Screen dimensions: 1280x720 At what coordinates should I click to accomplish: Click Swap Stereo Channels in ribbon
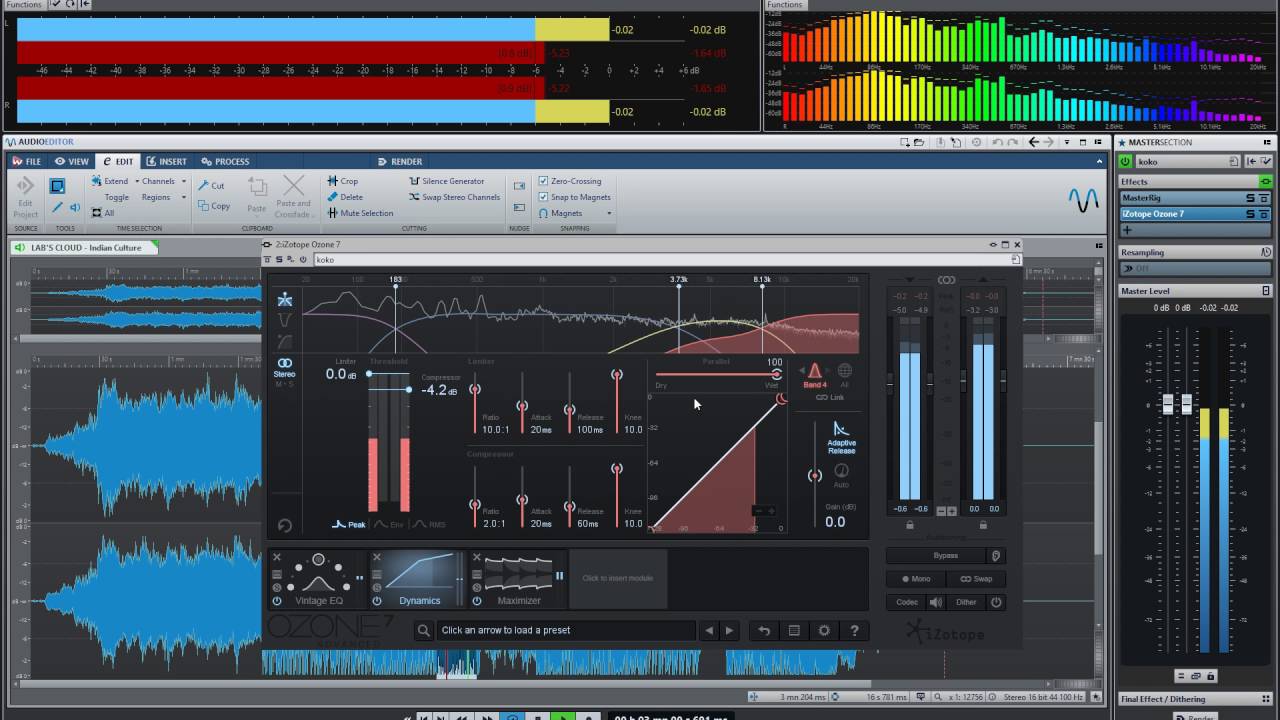[454, 197]
